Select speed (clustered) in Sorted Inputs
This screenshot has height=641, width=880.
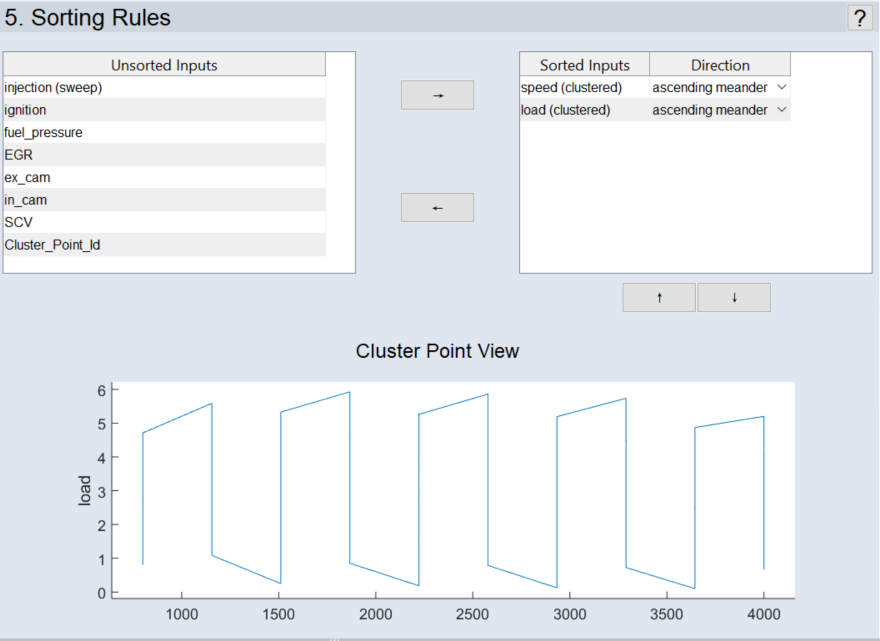584,88
